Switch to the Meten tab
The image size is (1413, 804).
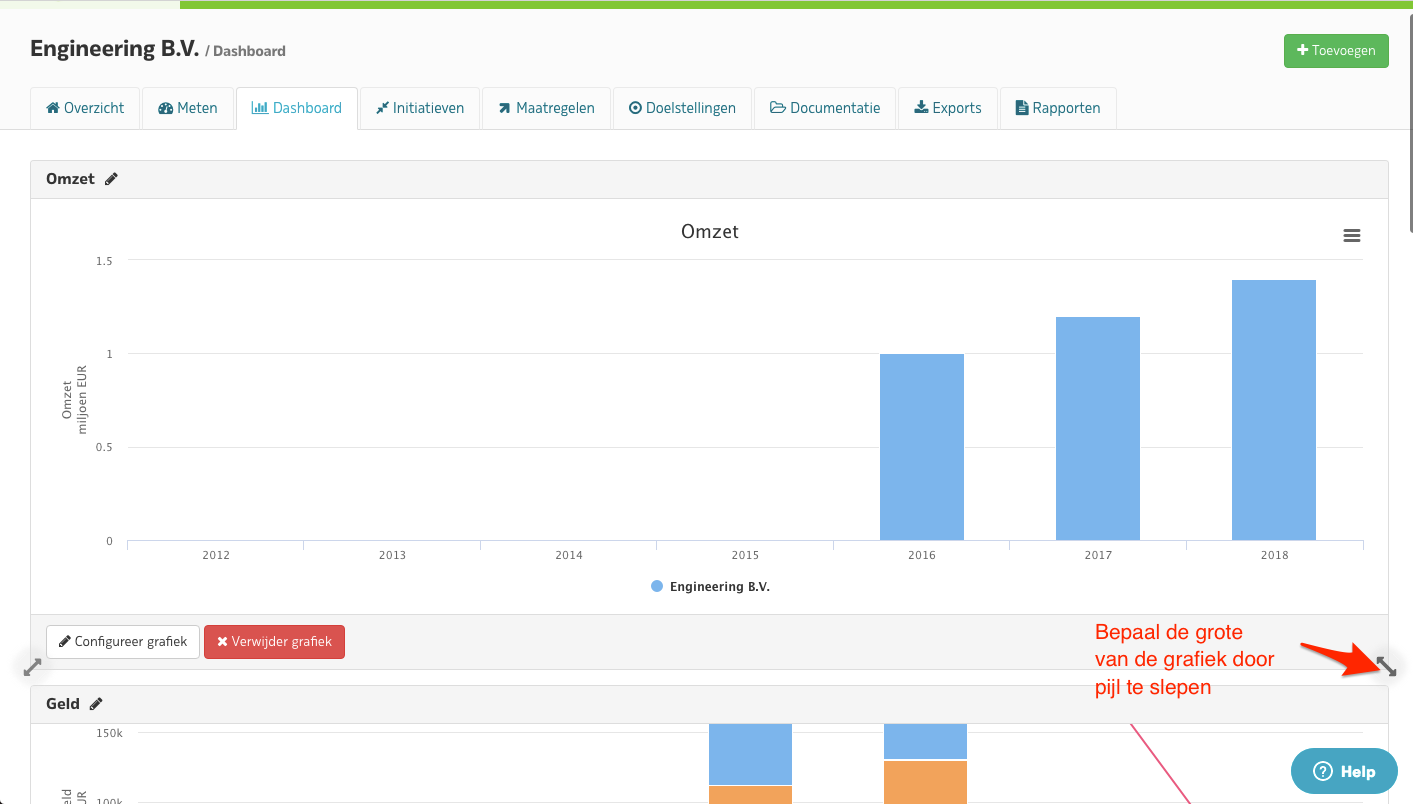coord(188,108)
